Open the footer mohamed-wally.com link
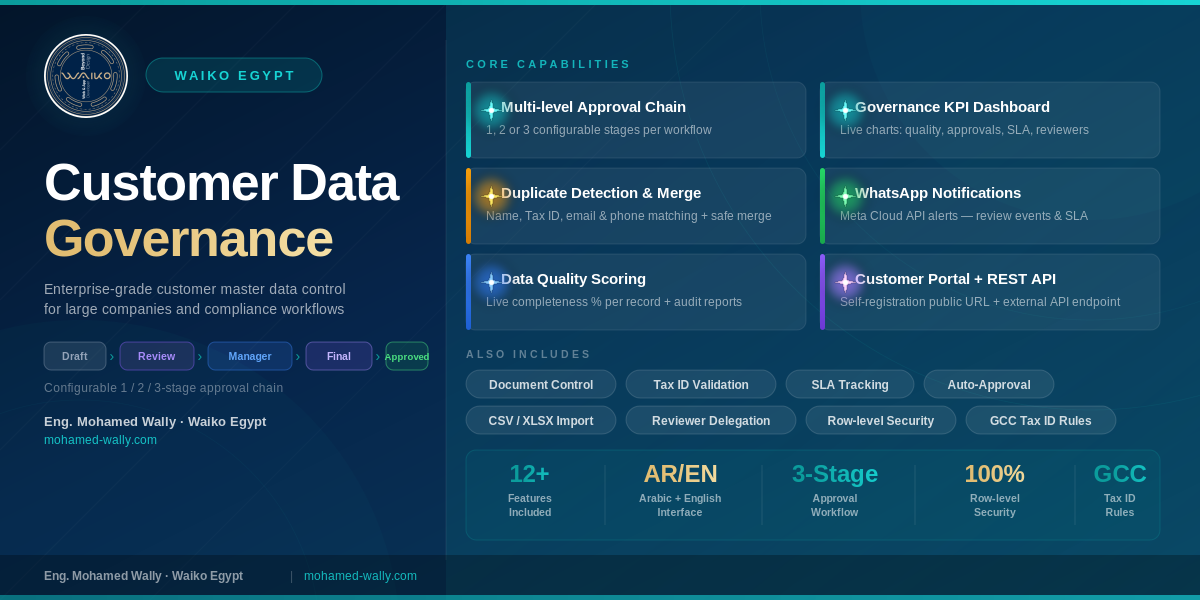1200x600 pixels. click(x=360, y=576)
